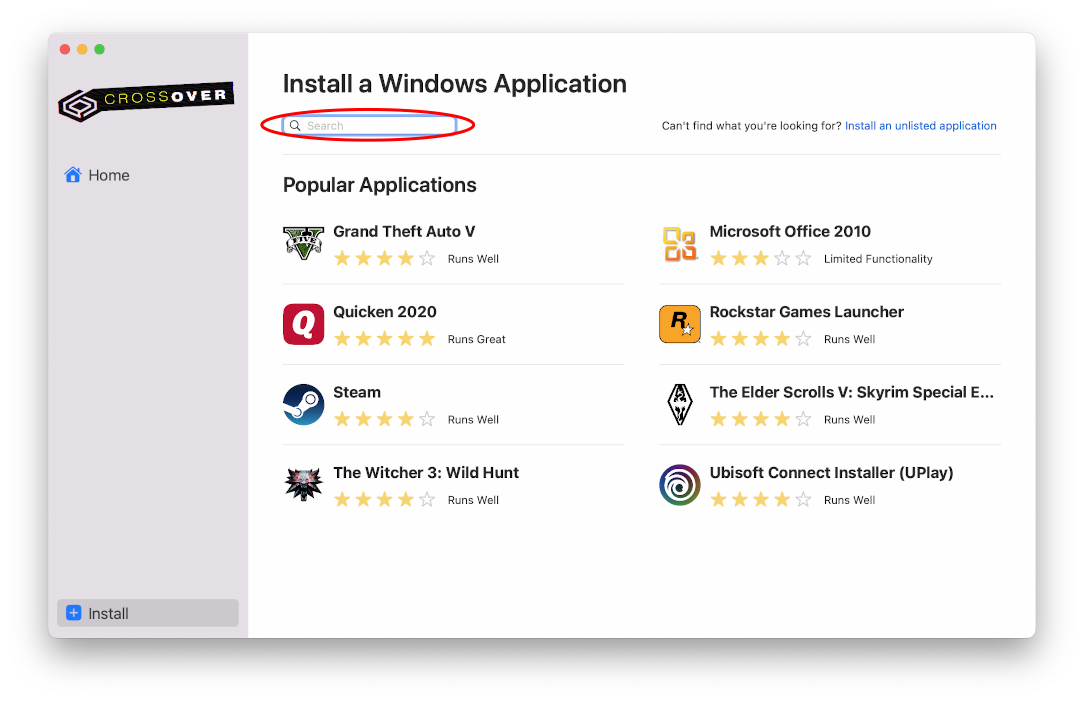Click Quicken 2020 star rating
Screen dimensions: 1084x702
[385, 339]
